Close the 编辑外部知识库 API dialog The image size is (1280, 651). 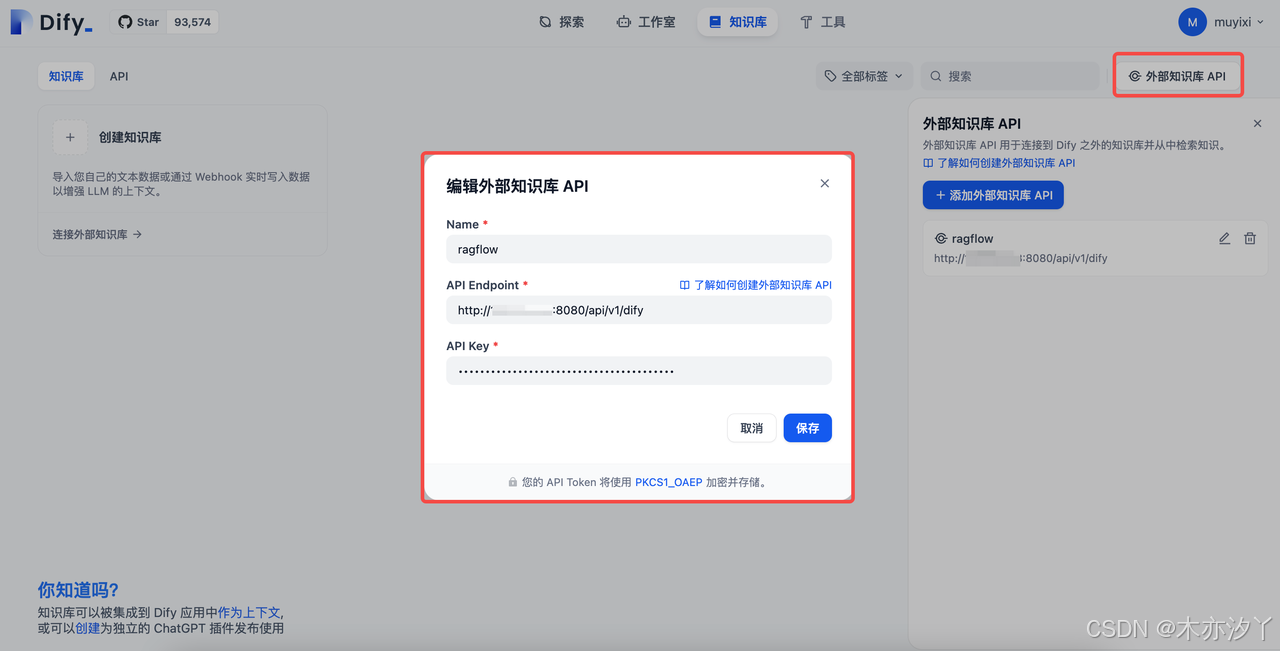[x=824, y=183]
